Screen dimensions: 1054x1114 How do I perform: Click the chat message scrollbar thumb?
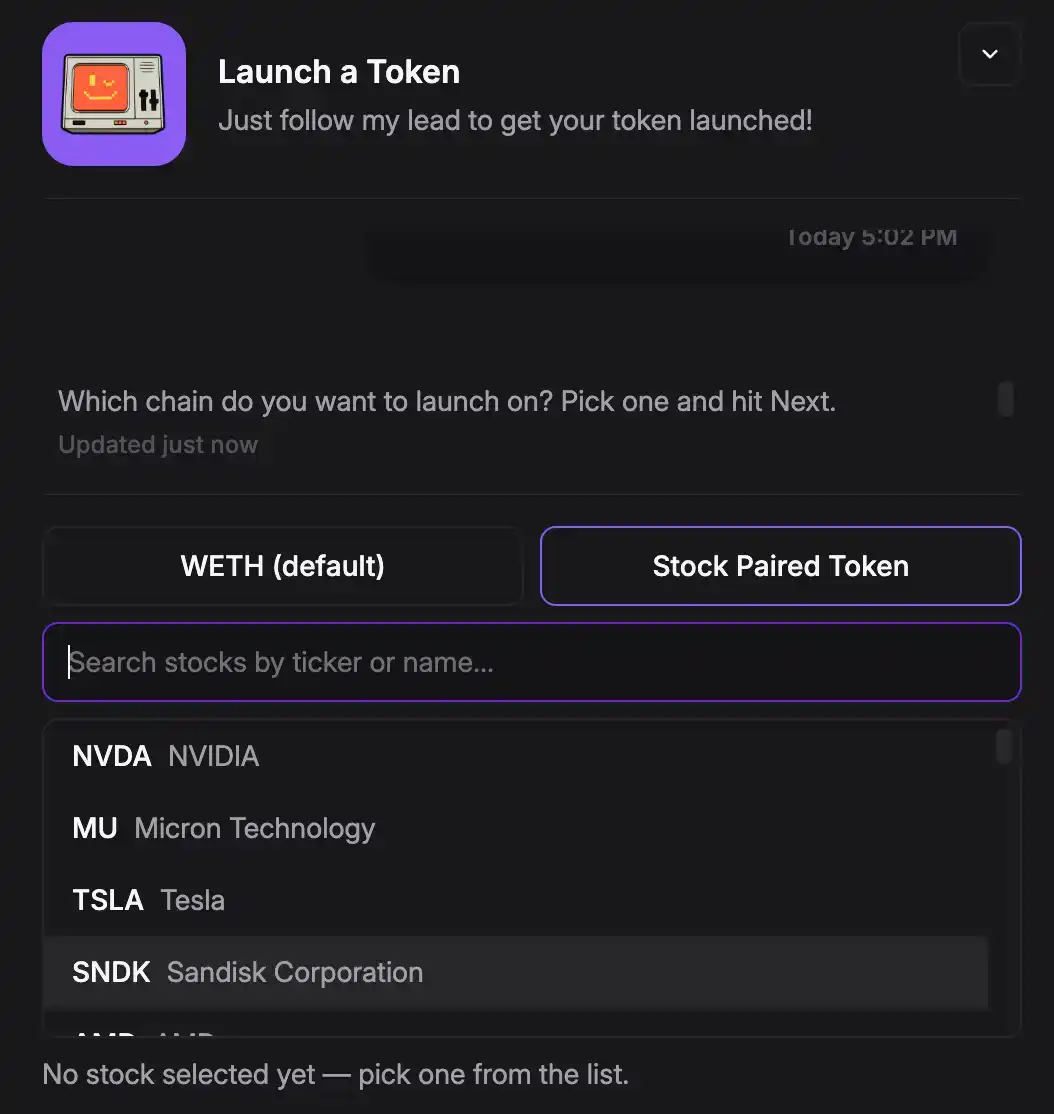(x=1005, y=399)
